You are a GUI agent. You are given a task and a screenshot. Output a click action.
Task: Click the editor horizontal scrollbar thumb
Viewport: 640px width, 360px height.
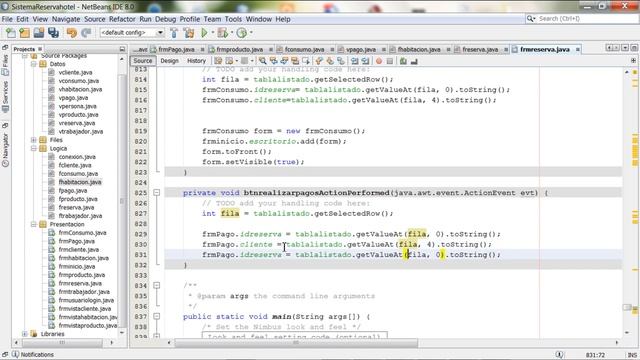click(296, 343)
